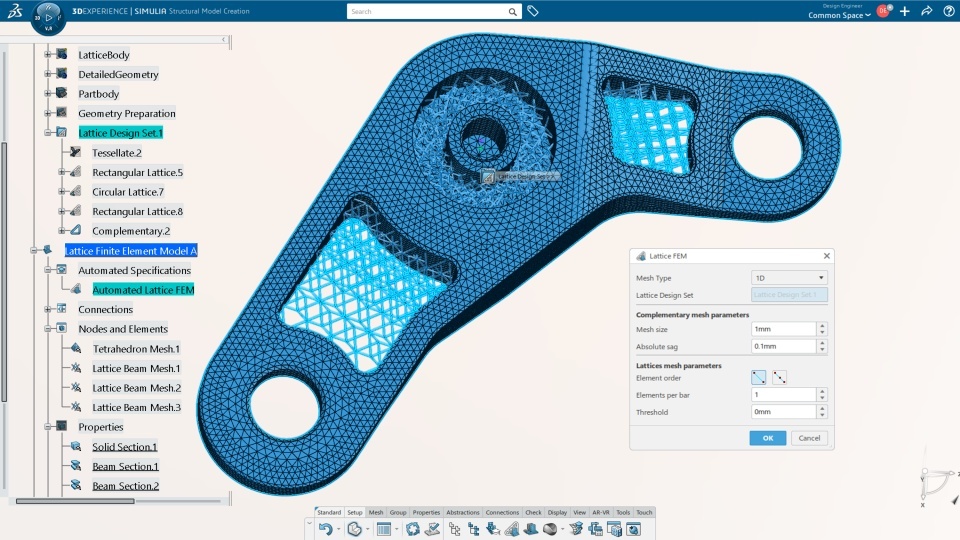The height and width of the screenshot is (540, 960).
Task: Collapse the Lattice Design Set.1 node
Action: [48, 132]
